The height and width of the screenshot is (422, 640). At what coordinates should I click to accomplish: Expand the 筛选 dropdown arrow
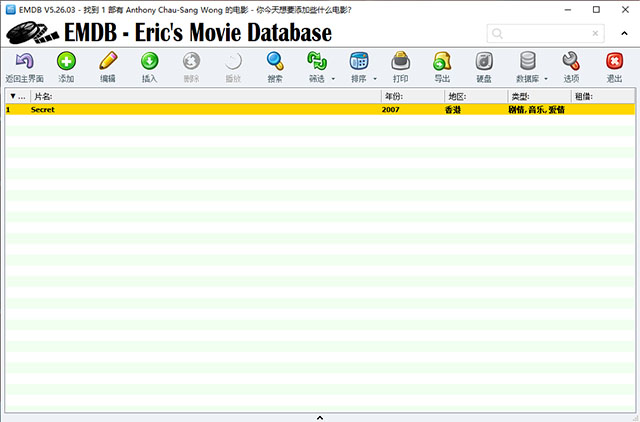click(x=333, y=79)
